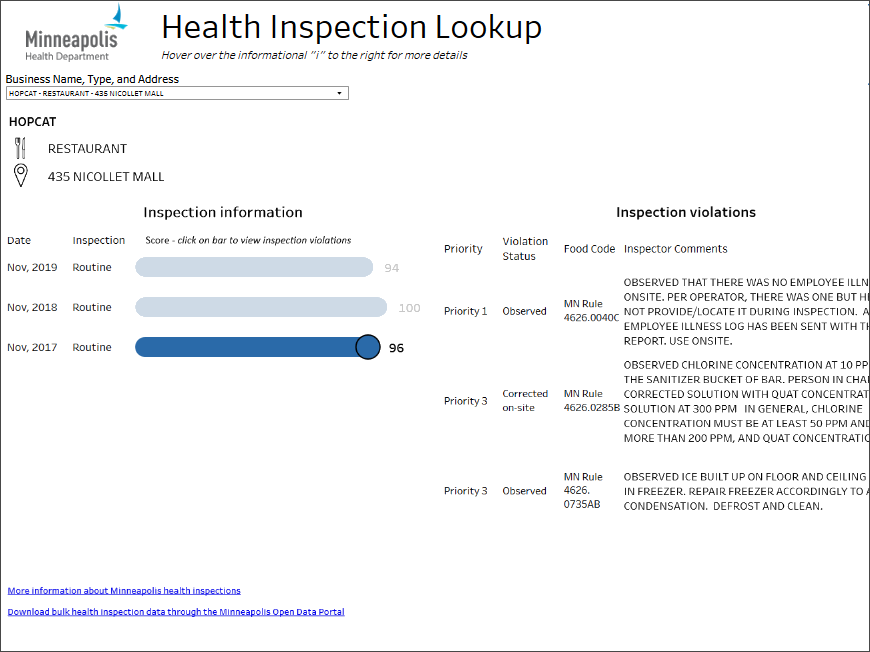Click the dropdown arrow of the business selector
870x652 pixels.
point(340,93)
